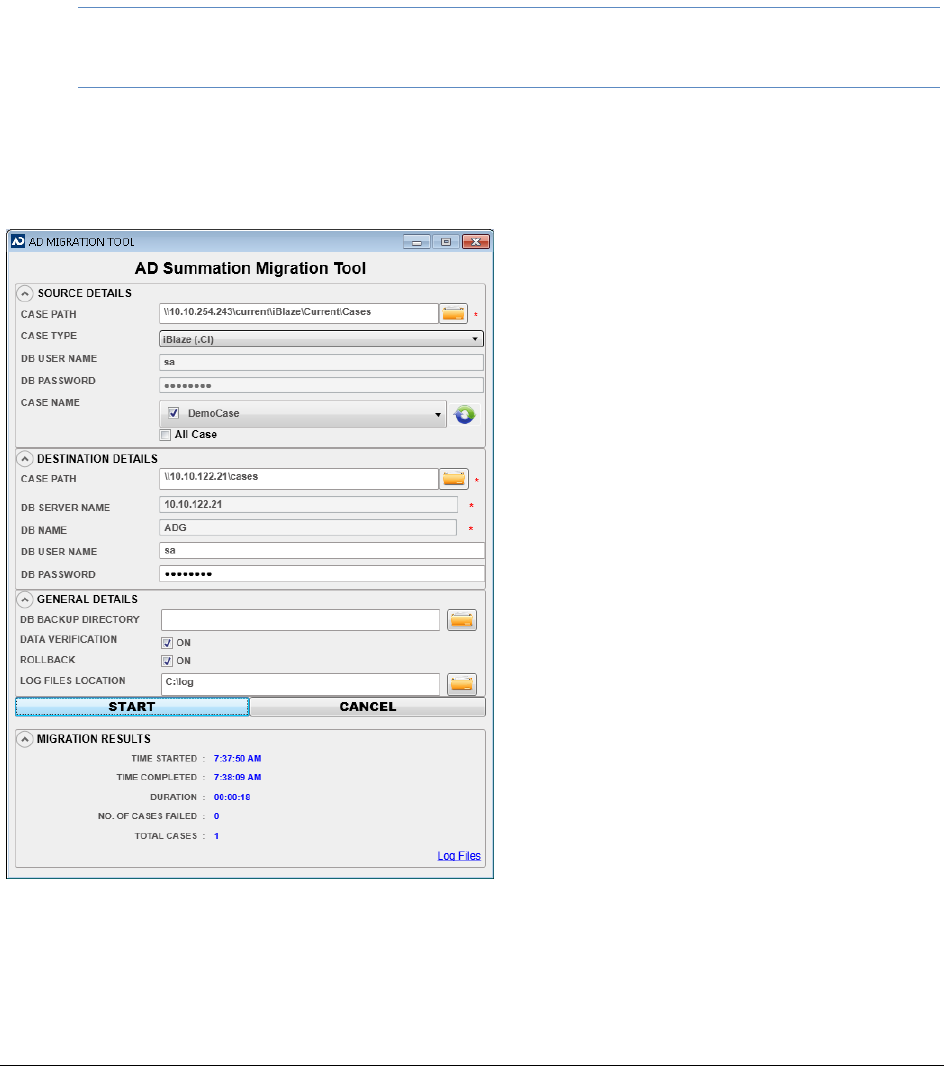Browse for the log files location folder
This screenshot has width=944, height=1066.
coord(462,684)
